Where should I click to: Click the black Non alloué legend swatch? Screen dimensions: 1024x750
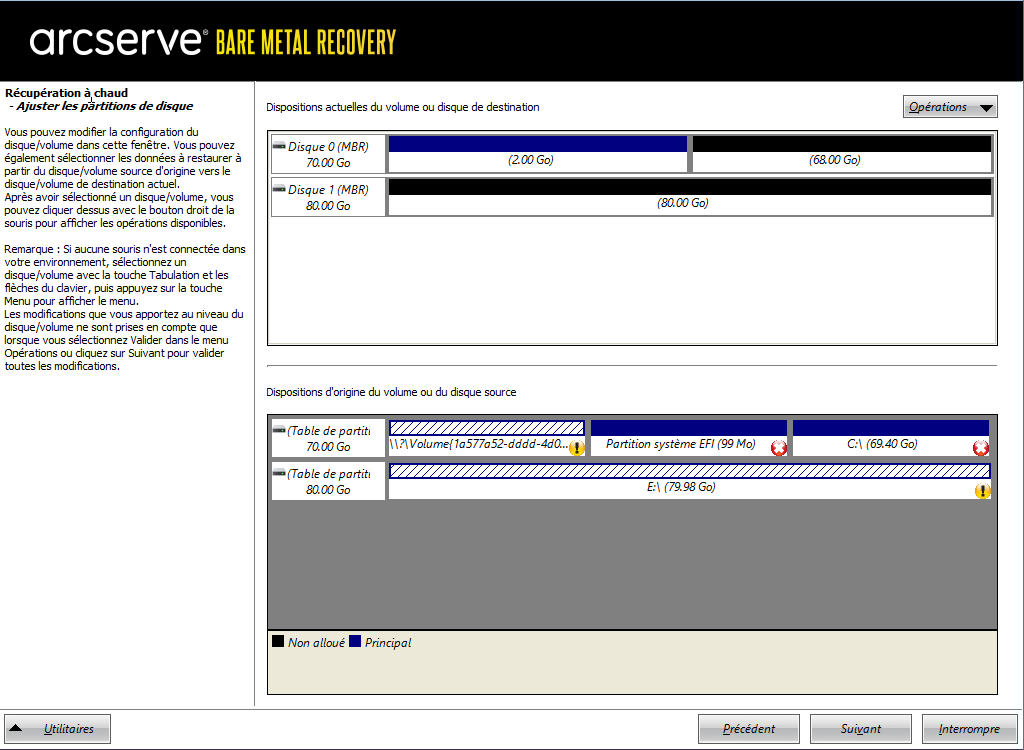point(278,642)
